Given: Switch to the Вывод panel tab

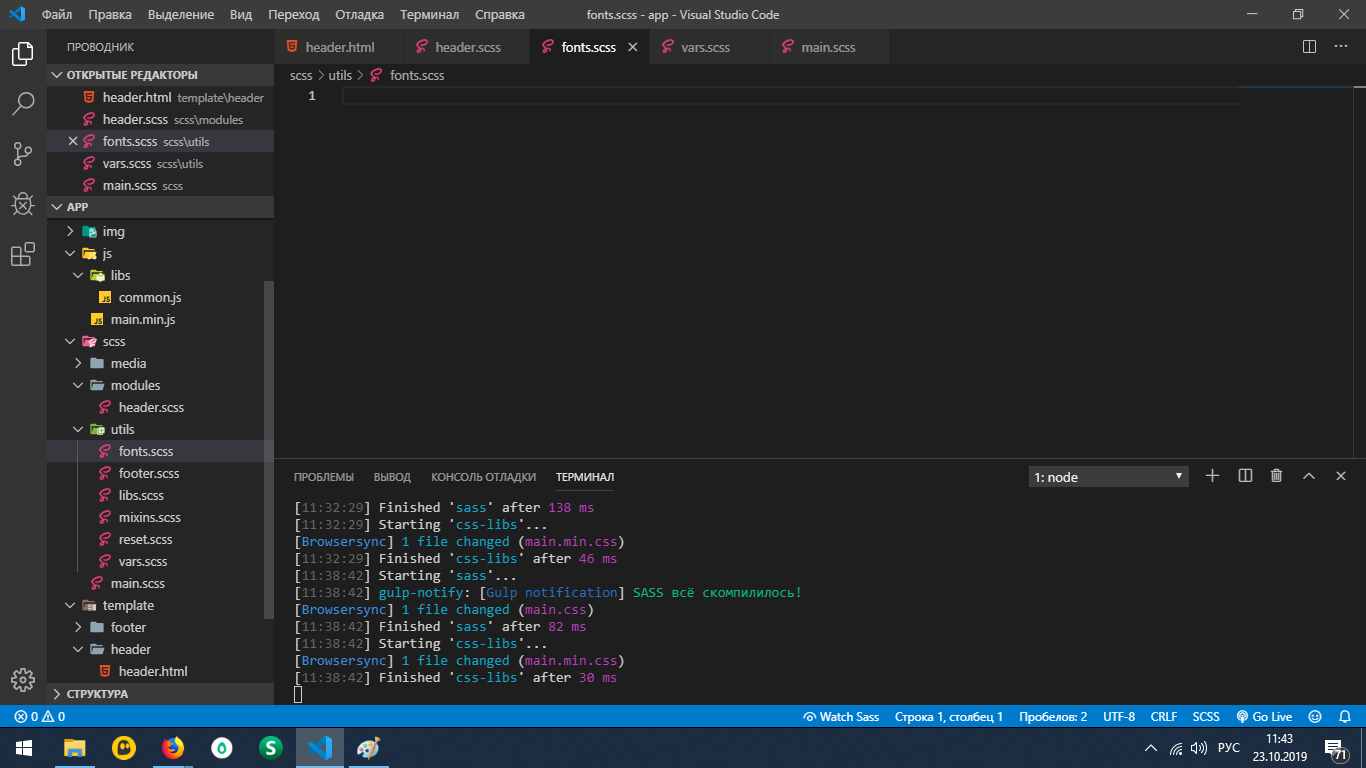Looking at the screenshot, I should point(392,477).
